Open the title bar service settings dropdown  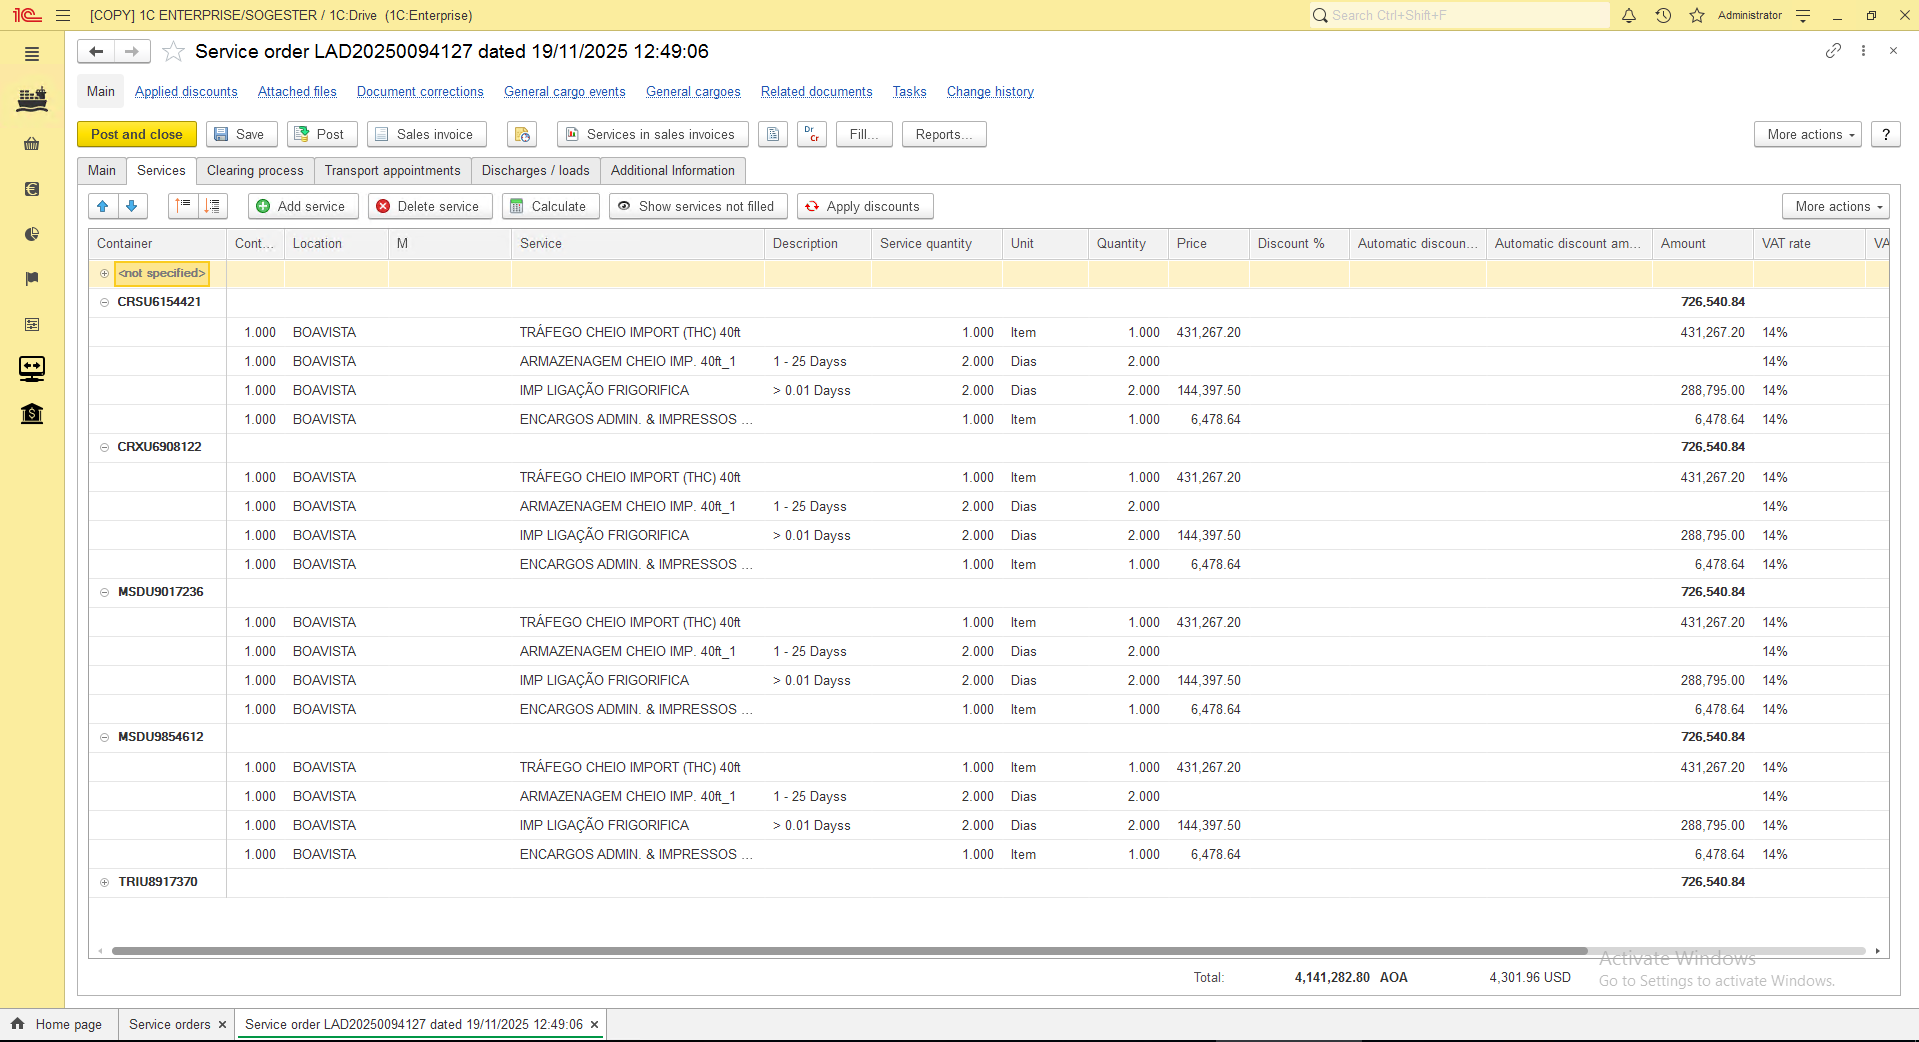point(1803,15)
